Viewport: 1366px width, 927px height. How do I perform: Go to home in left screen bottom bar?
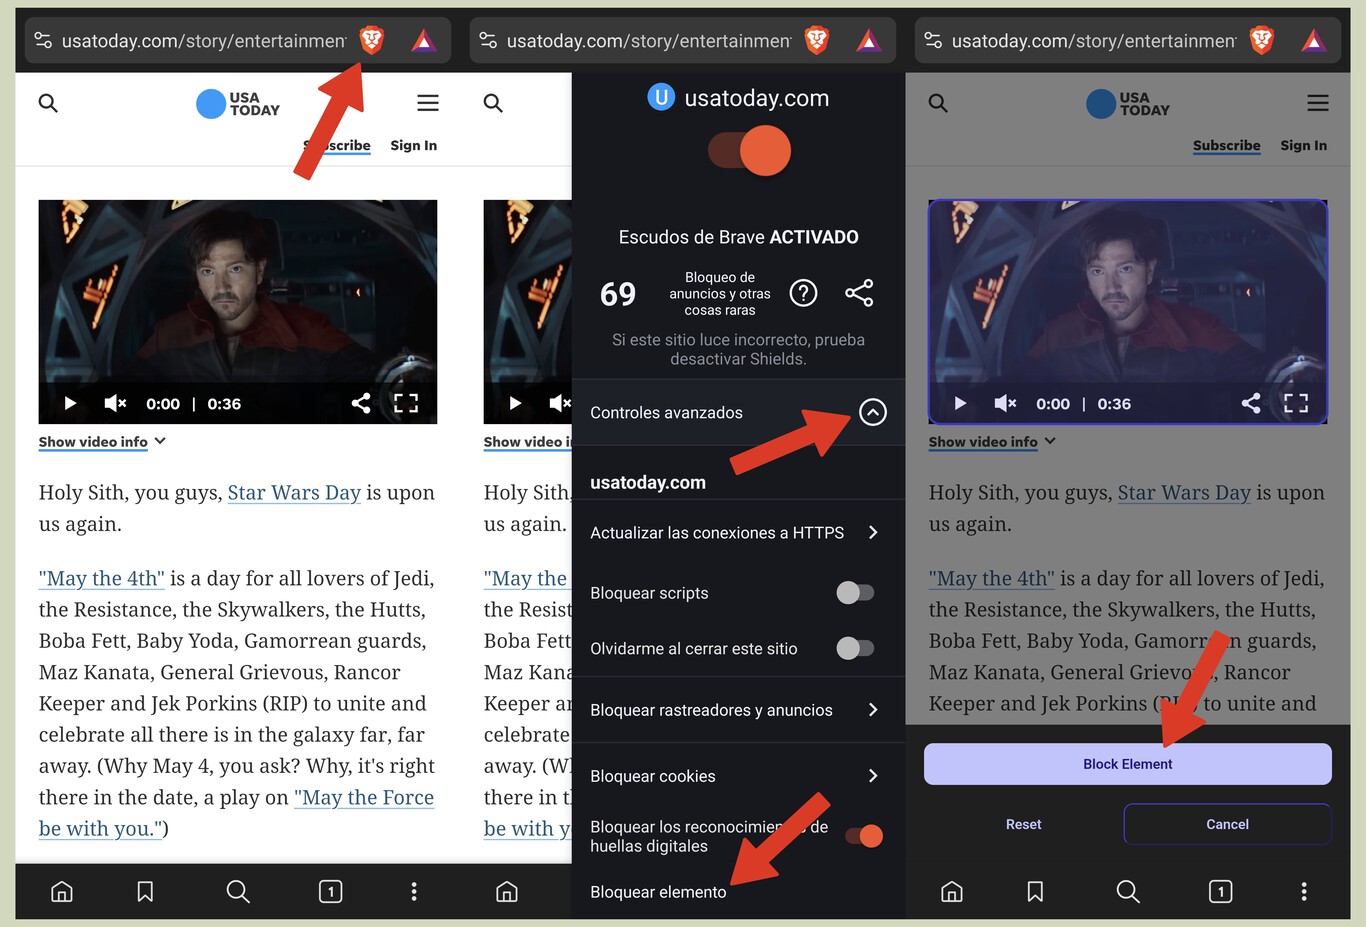pos(62,891)
